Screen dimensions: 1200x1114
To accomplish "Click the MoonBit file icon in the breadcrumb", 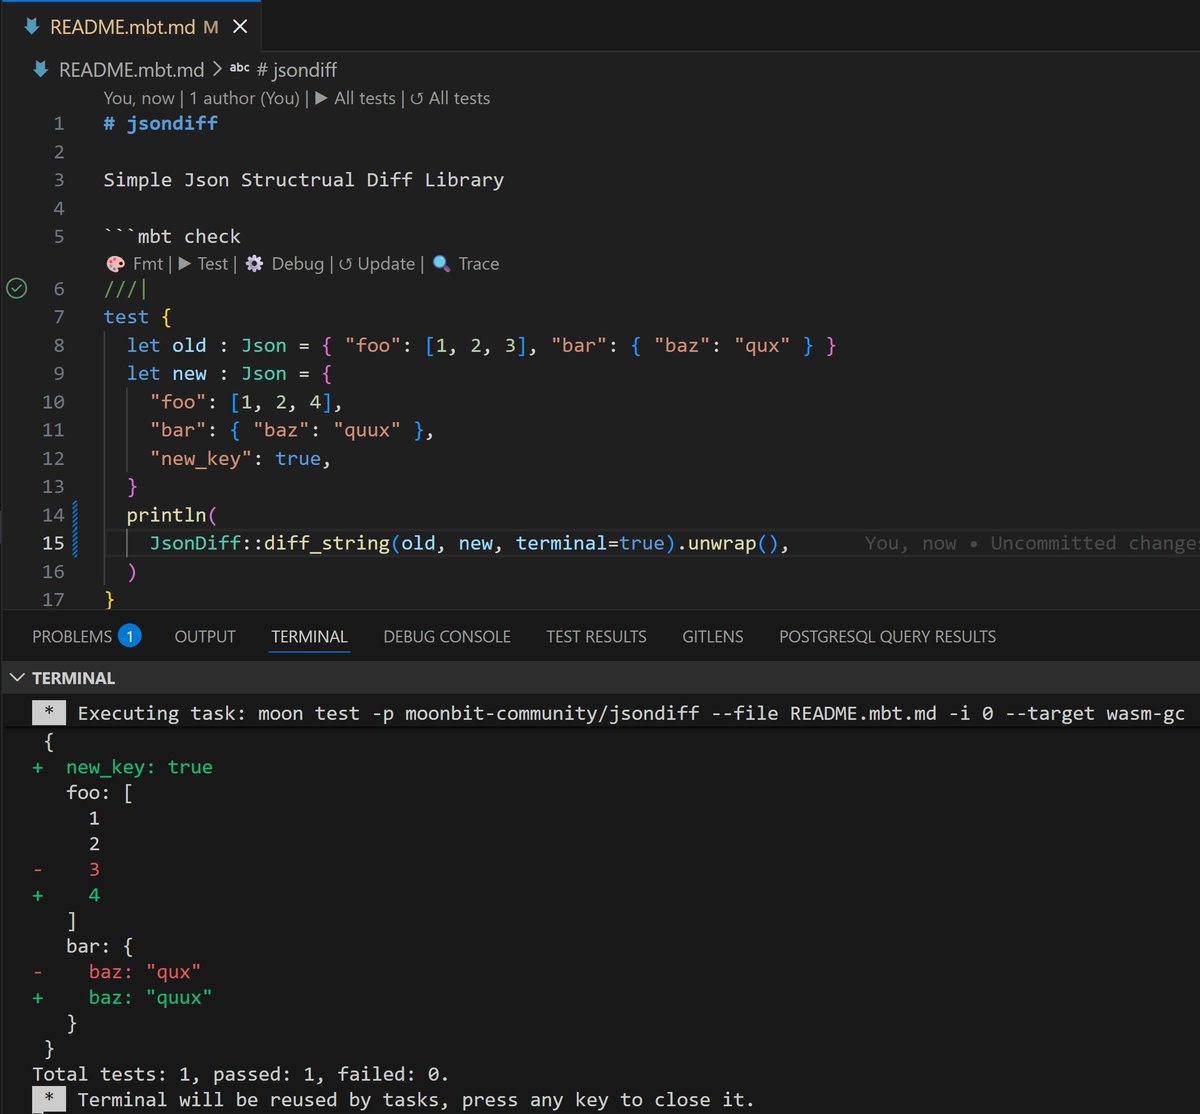I will (x=41, y=69).
